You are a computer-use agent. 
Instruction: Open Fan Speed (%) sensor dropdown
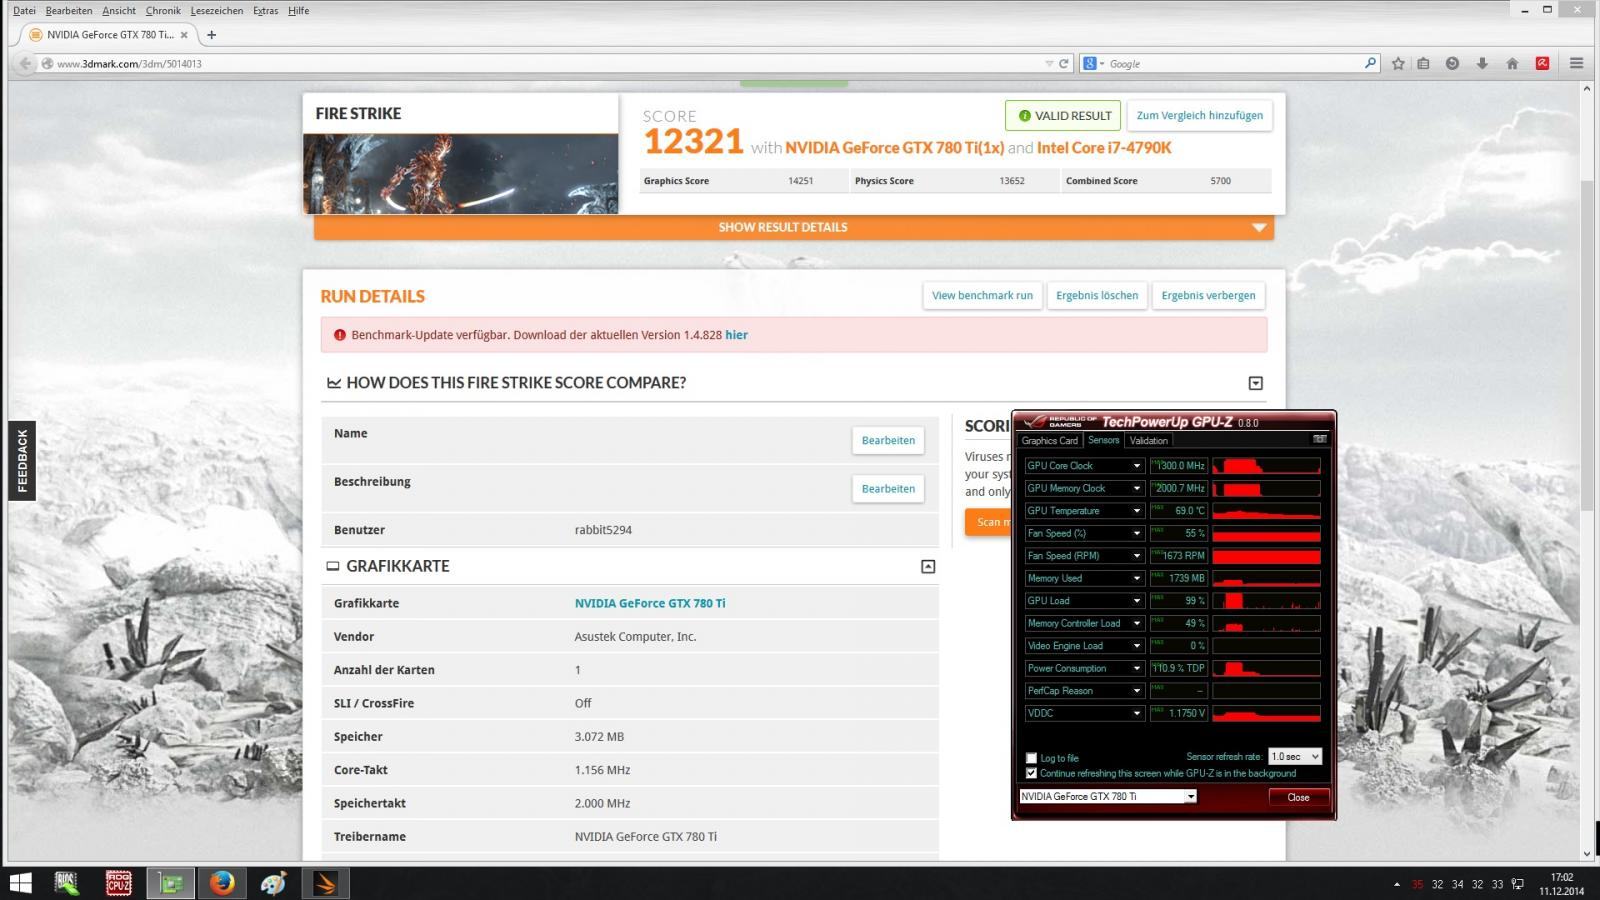coord(1136,533)
